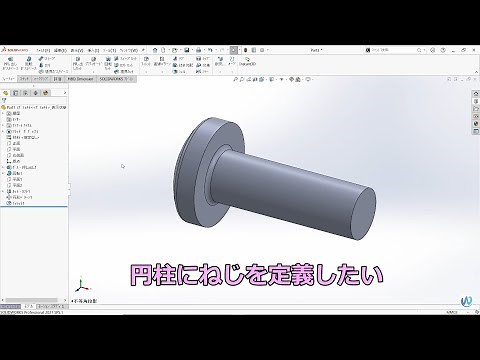This screenshot has height=360, width=480.
Task: Click the Save icon
Action: point(187,50)
